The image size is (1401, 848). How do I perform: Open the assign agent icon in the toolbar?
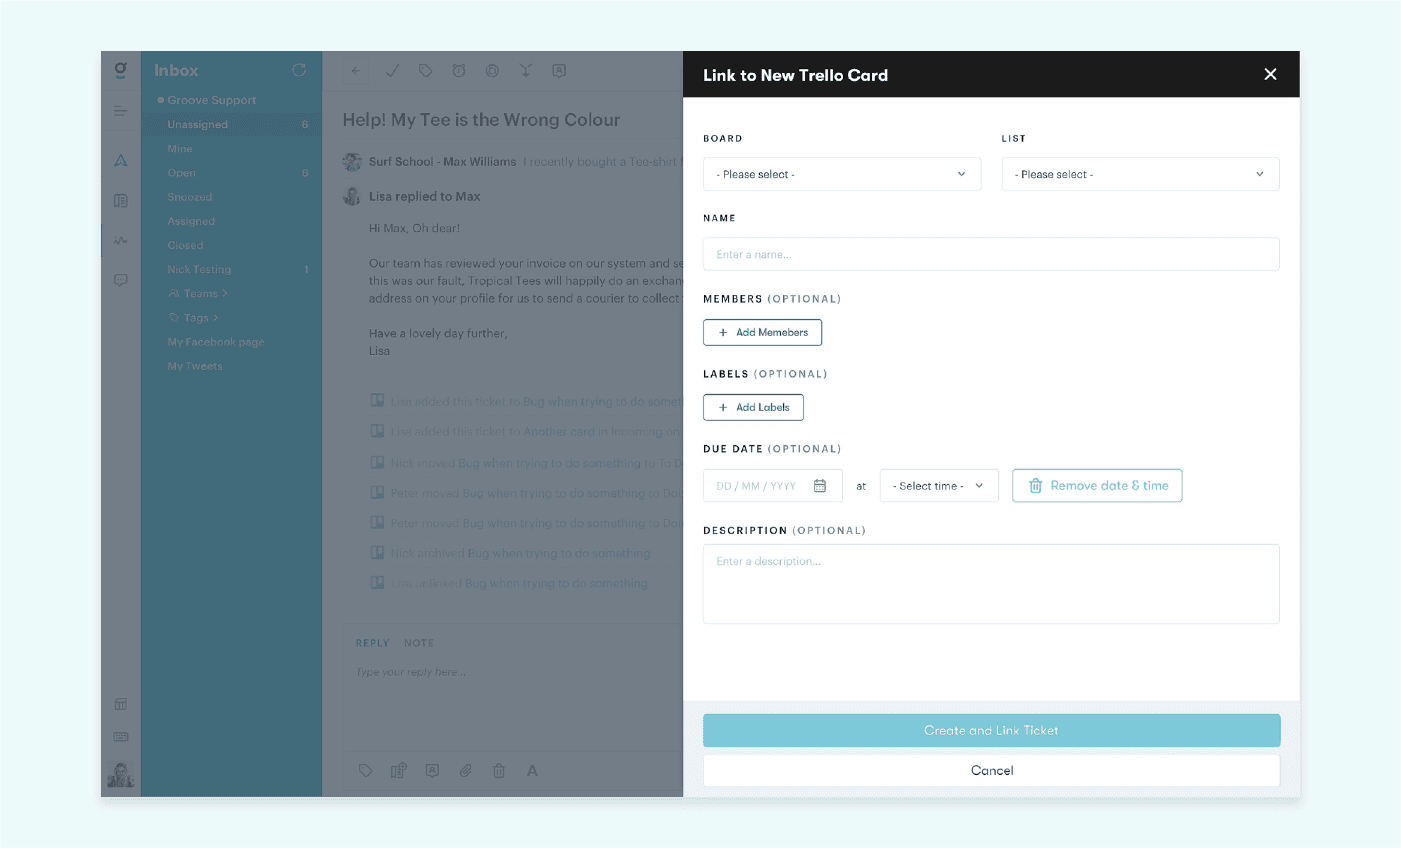coord(559,71)
